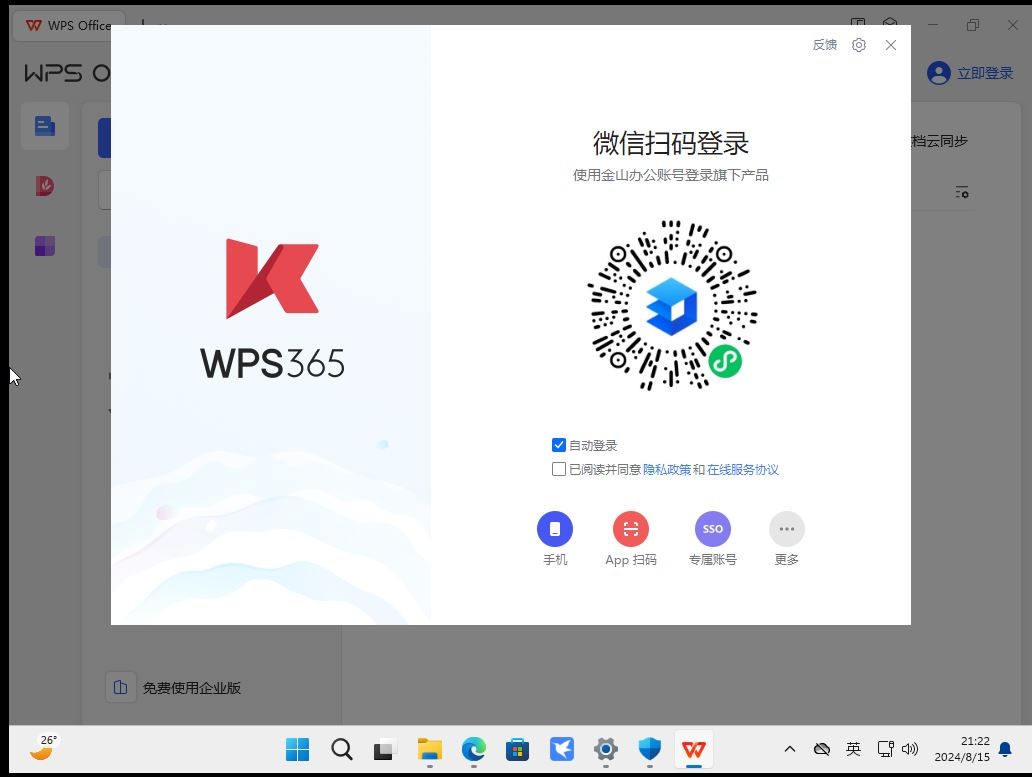This screenshot has height=777, width=1032.
Task: Open the Docer templates icon in the sidebar
Action: pyautogui.click(x=44, y=186)
